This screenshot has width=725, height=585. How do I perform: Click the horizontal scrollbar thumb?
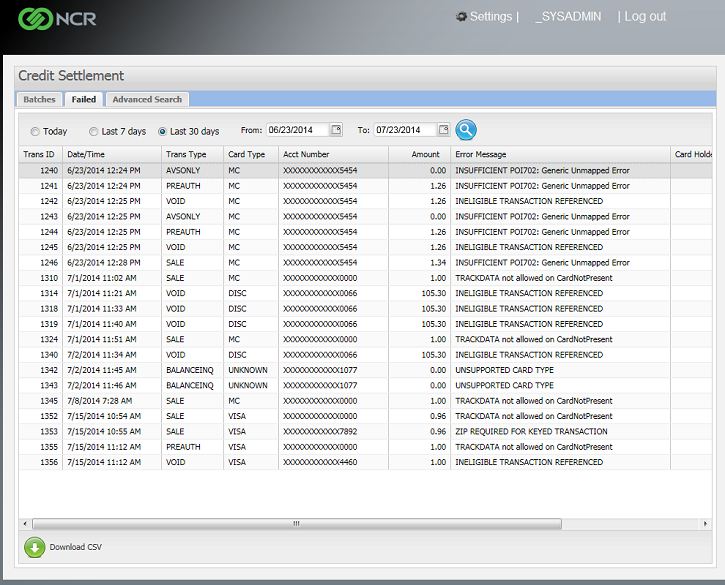click(296, 523)
